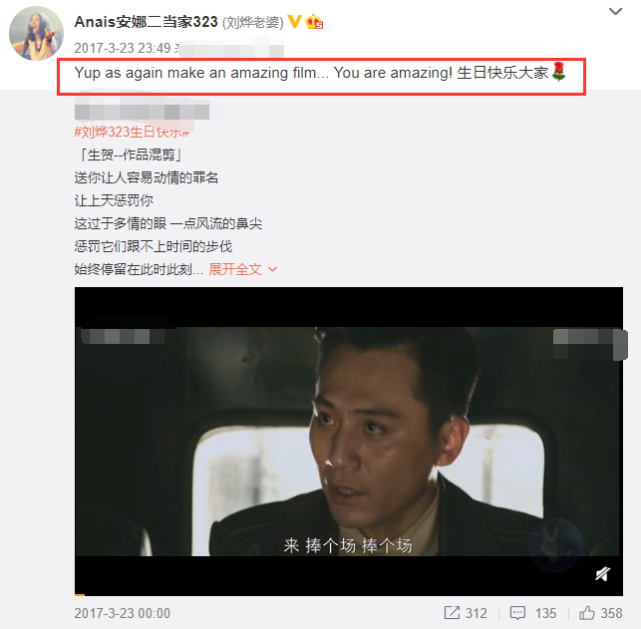Click the rabbit watermark in video
The height and width of the screenshot is (629, 641).
[x=555, y=544]
